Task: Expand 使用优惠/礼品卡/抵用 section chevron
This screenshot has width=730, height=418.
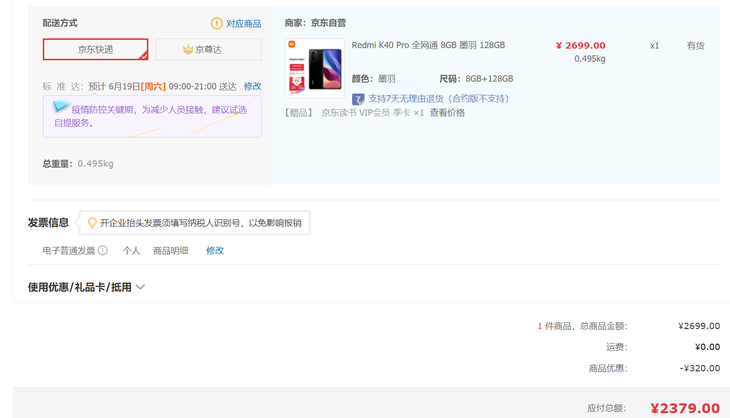Action: tap(140, 287)
